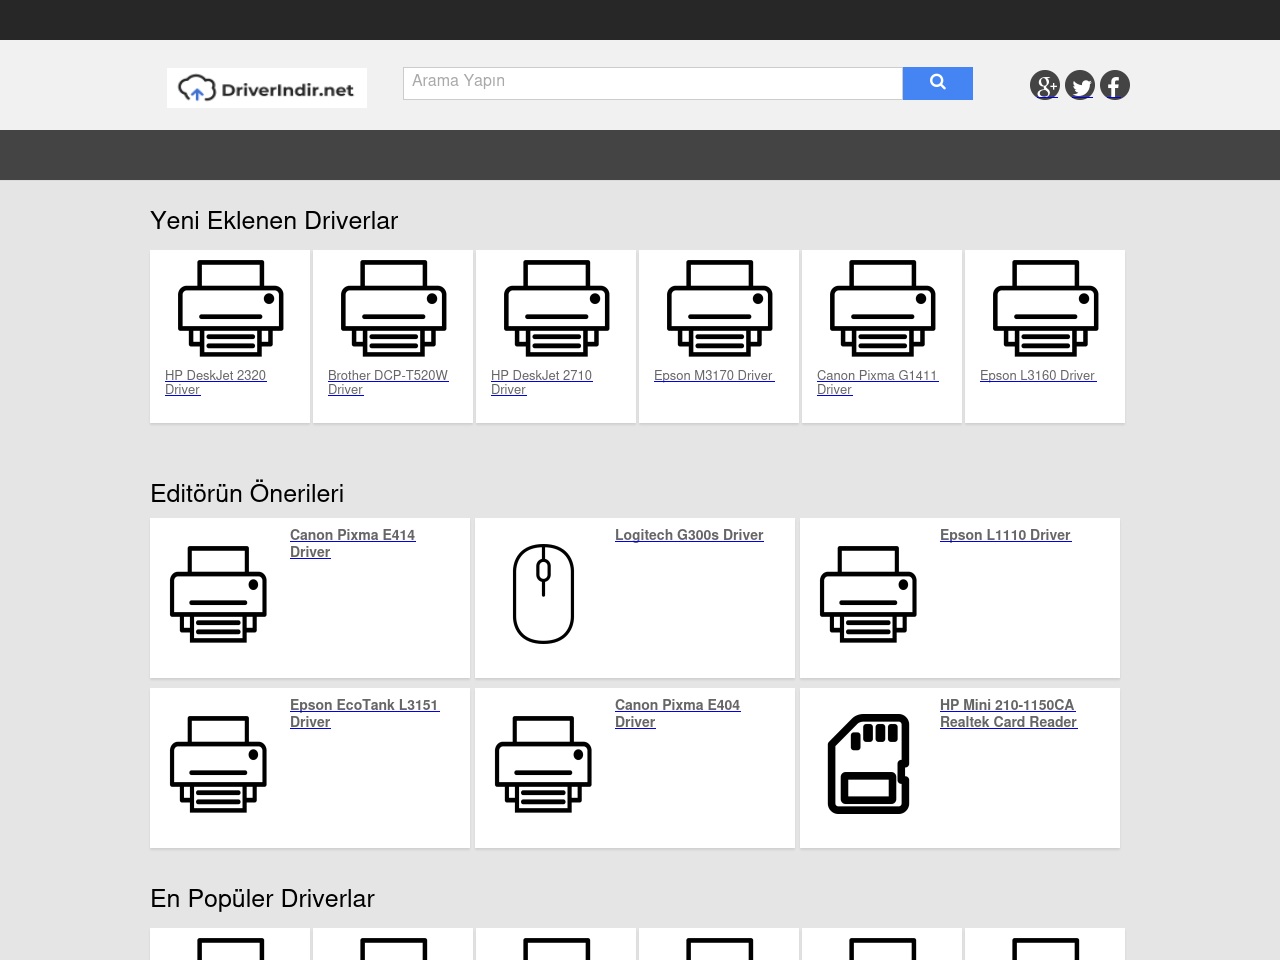Image resolution: width=1280 pixels, height=960 pixels.
Task: Click printer icon above HP DeskJet 2710
Action: coord(557,308)
